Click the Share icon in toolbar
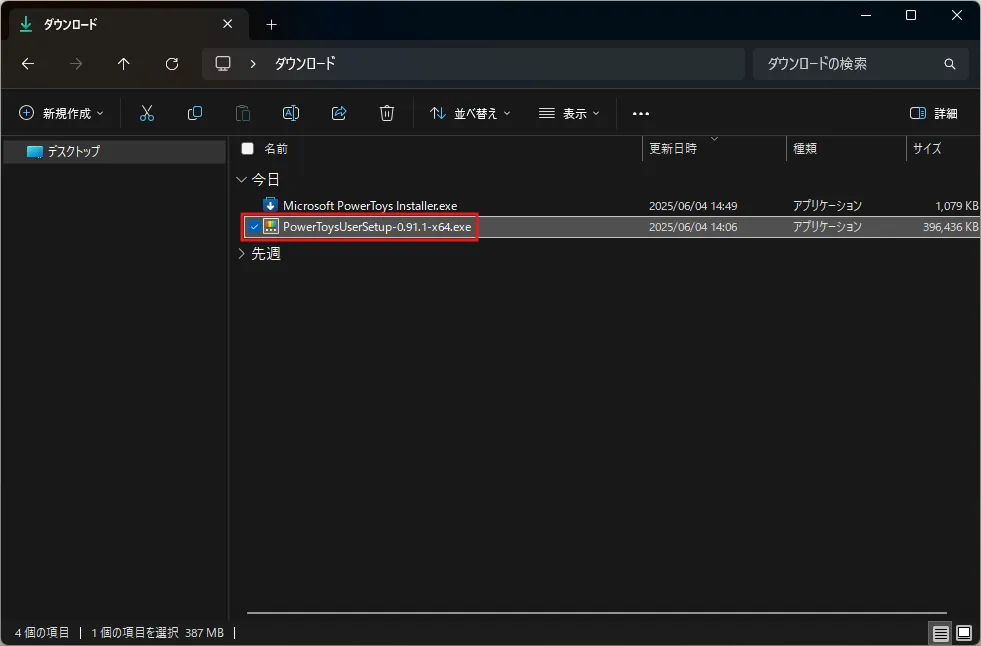The image size is (981, 646). point(339,113)
